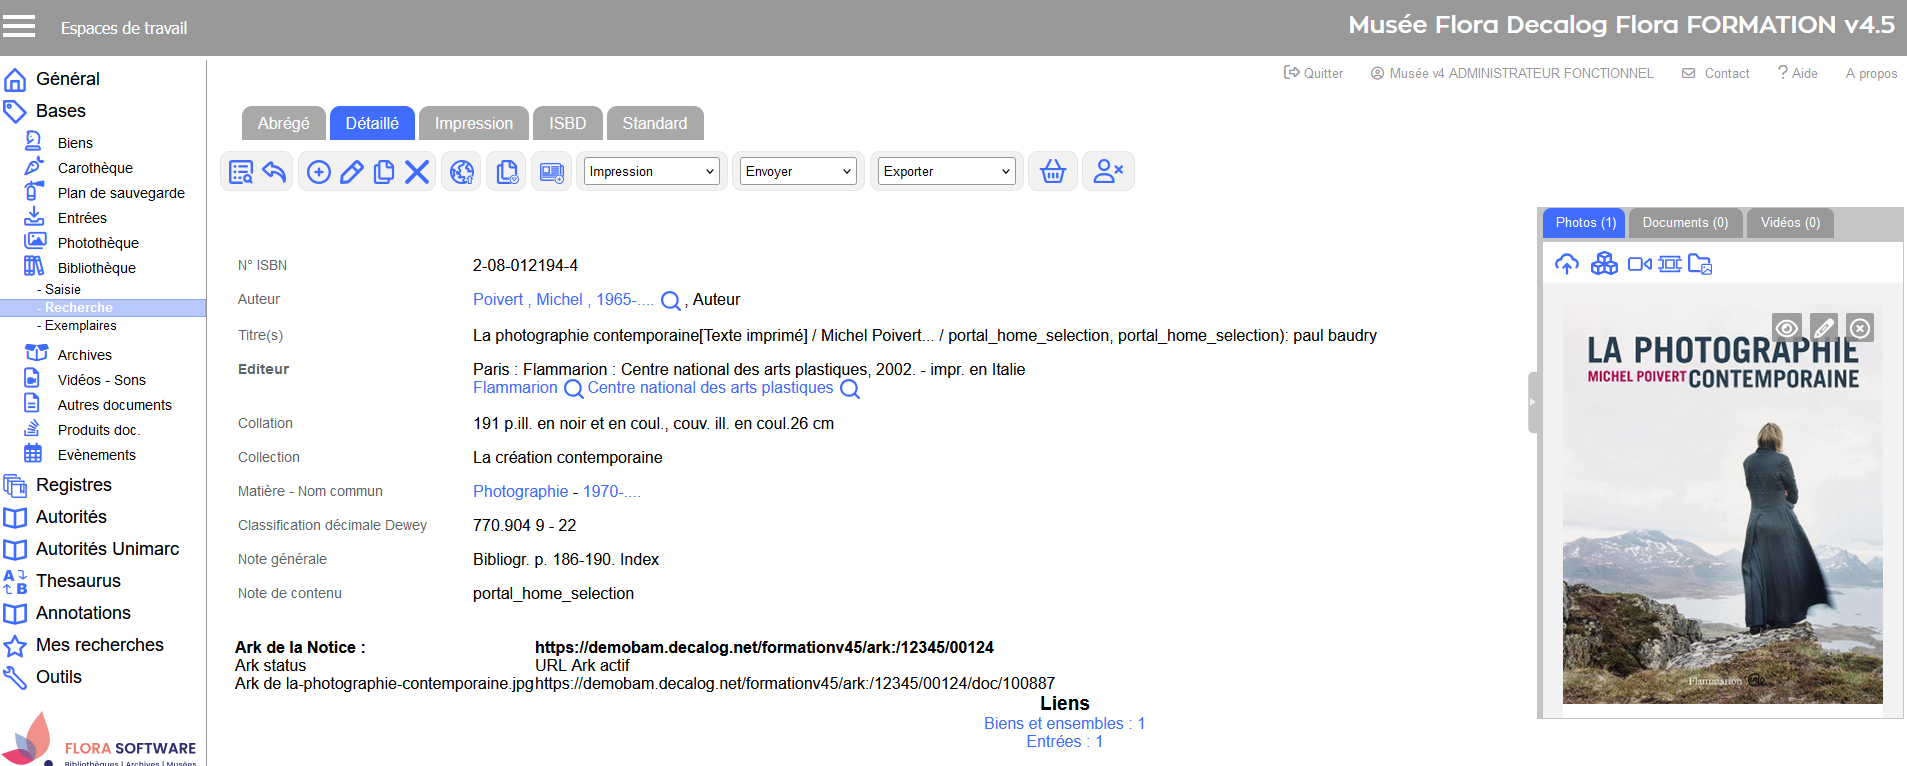Image resolution: width=1907 pixels, height=766 pixels.
Task: Click the globe publish icon
Action: coord(462,172)
